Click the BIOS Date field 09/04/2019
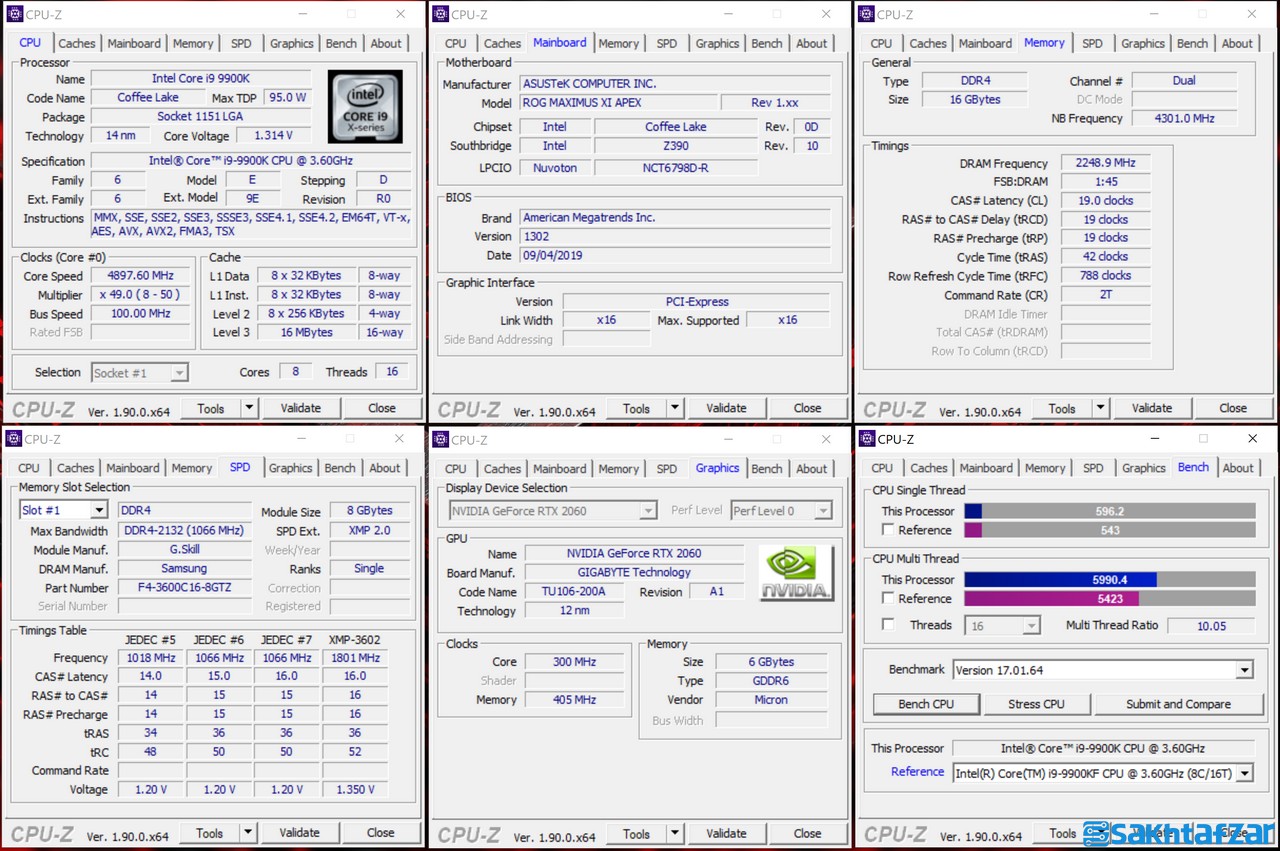Viewport: 1280px width, 851px height. (x=675, y=256)
